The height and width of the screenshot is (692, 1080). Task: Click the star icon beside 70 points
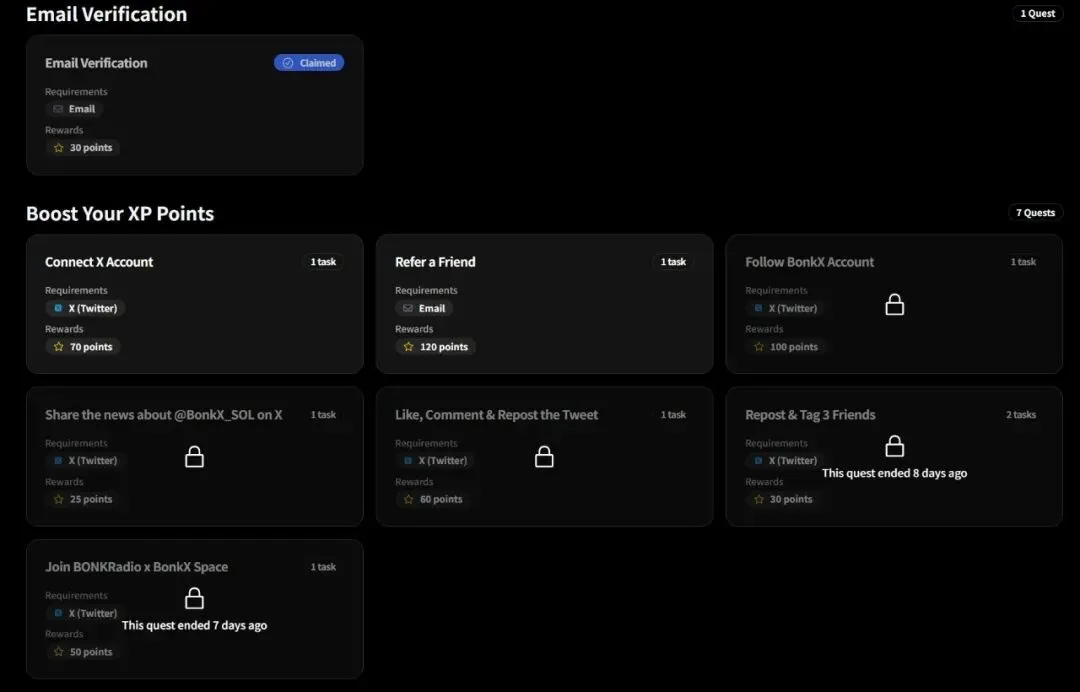point(59,346)
